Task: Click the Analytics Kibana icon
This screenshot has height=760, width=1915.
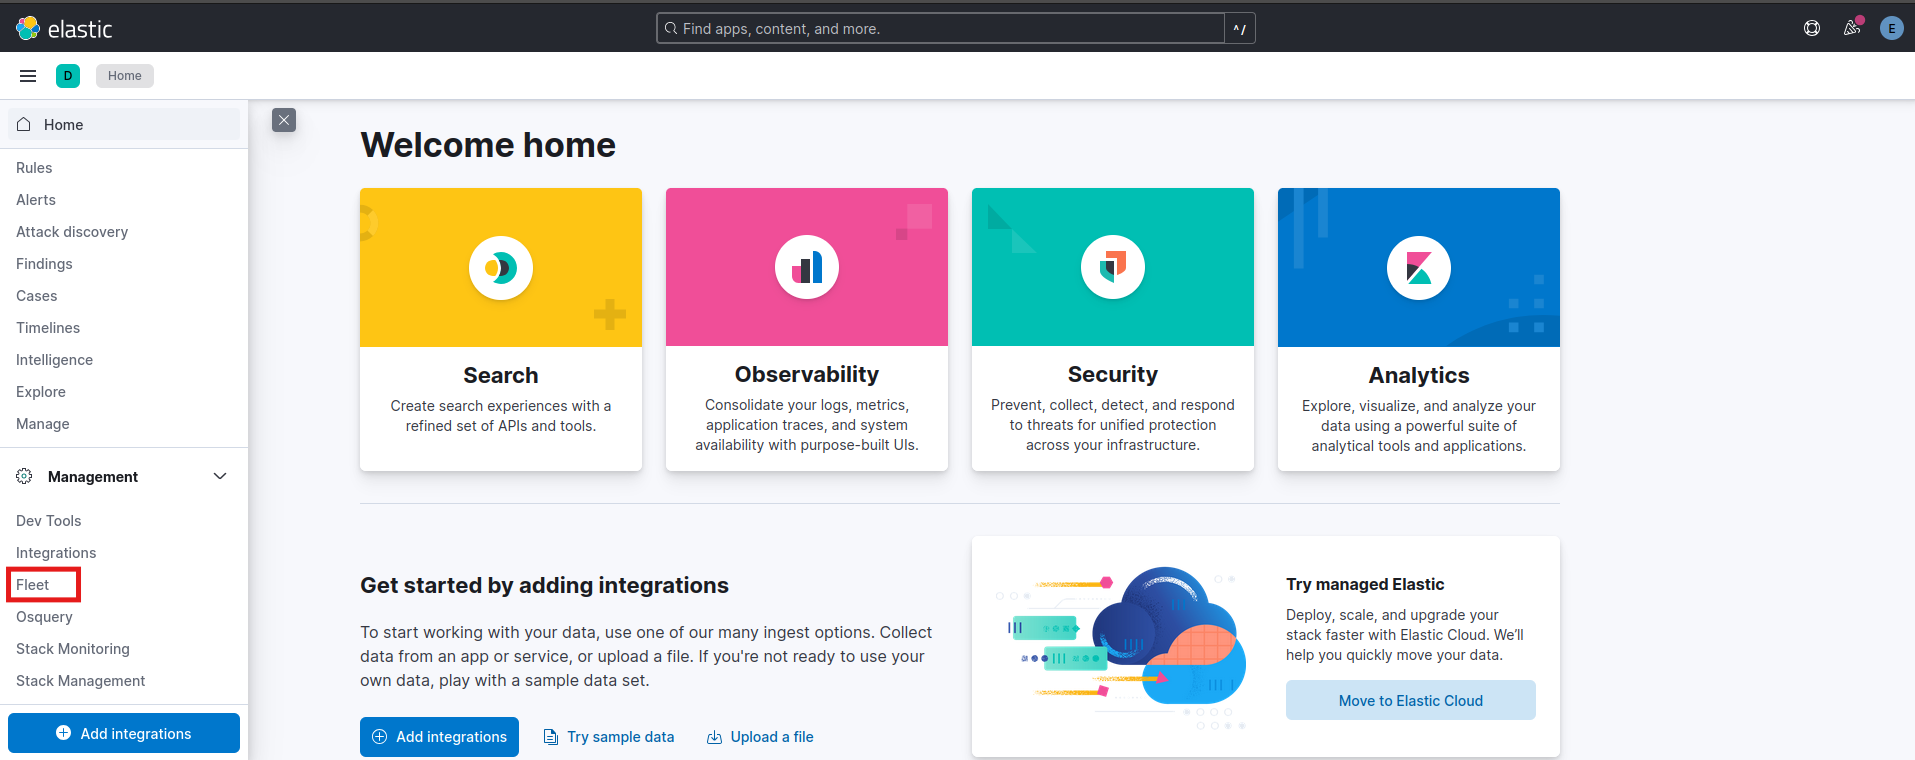Action: point(1418,268)
